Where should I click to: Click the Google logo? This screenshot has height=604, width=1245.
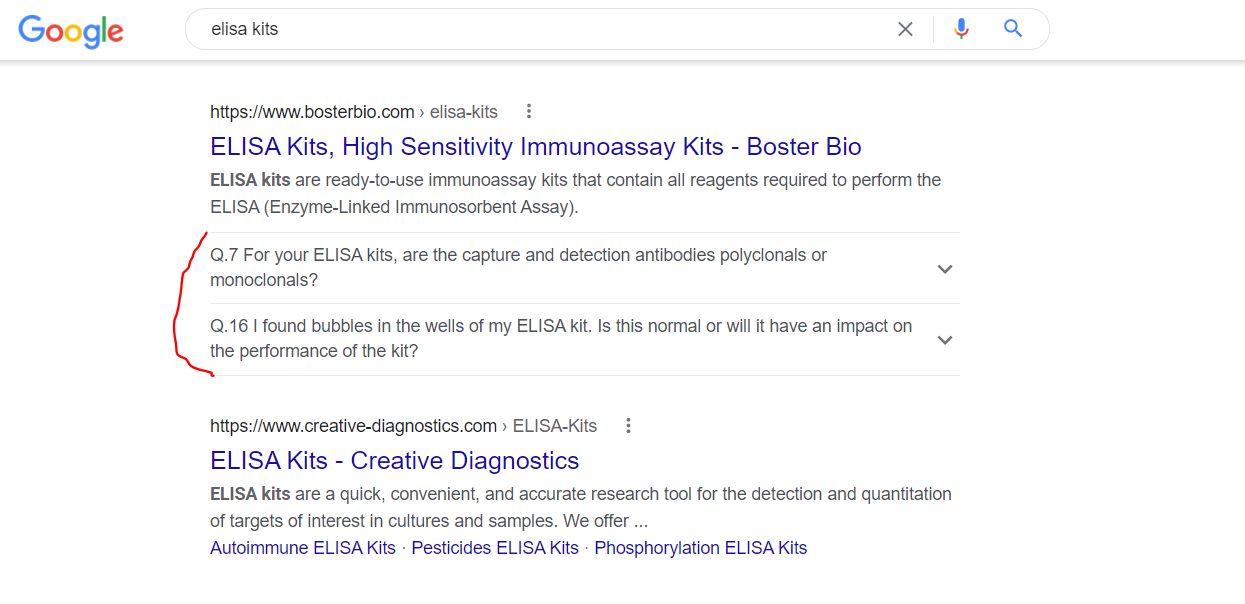pyautogui.click(x=71, y=30)
